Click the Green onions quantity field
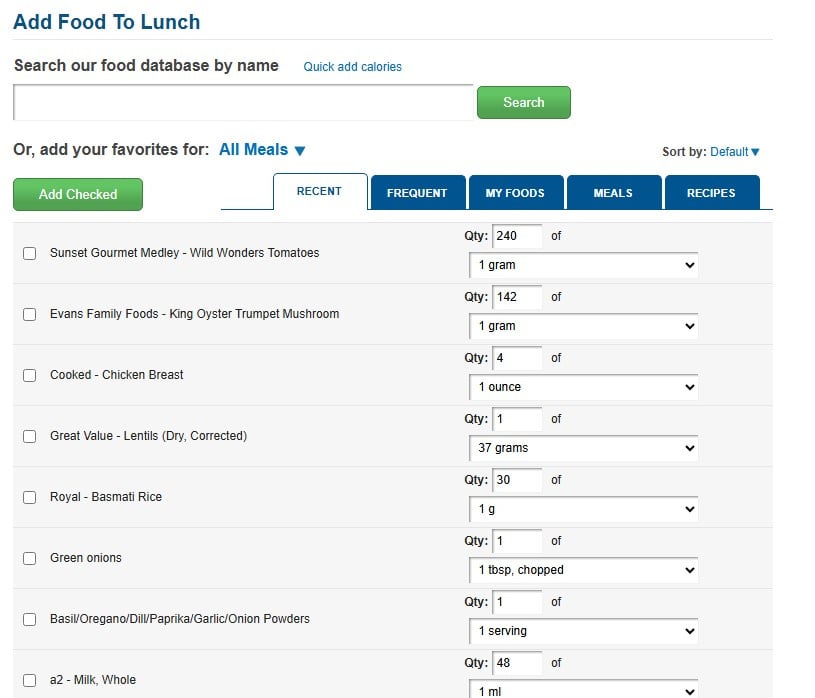 [517, 541]
